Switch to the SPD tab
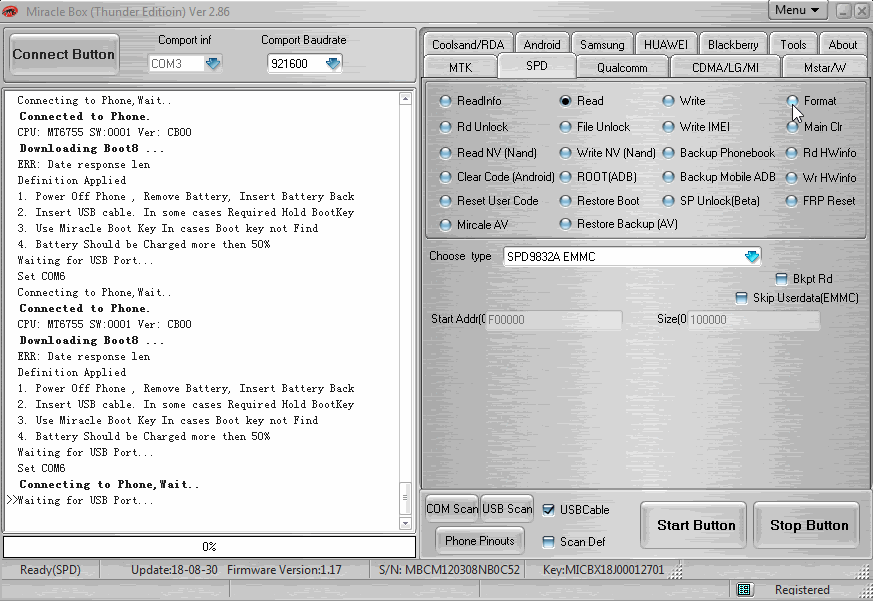873x601 pixels. (x=537, y=66)
